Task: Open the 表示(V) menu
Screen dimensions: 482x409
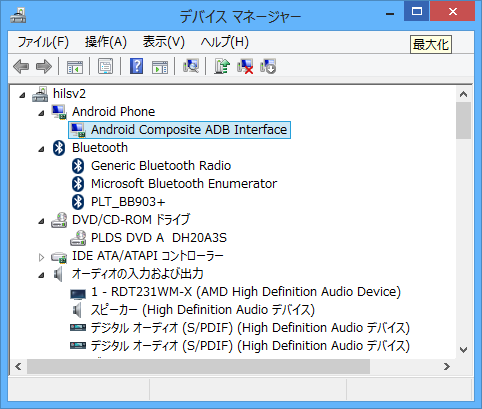Action: tap(164, 42)
